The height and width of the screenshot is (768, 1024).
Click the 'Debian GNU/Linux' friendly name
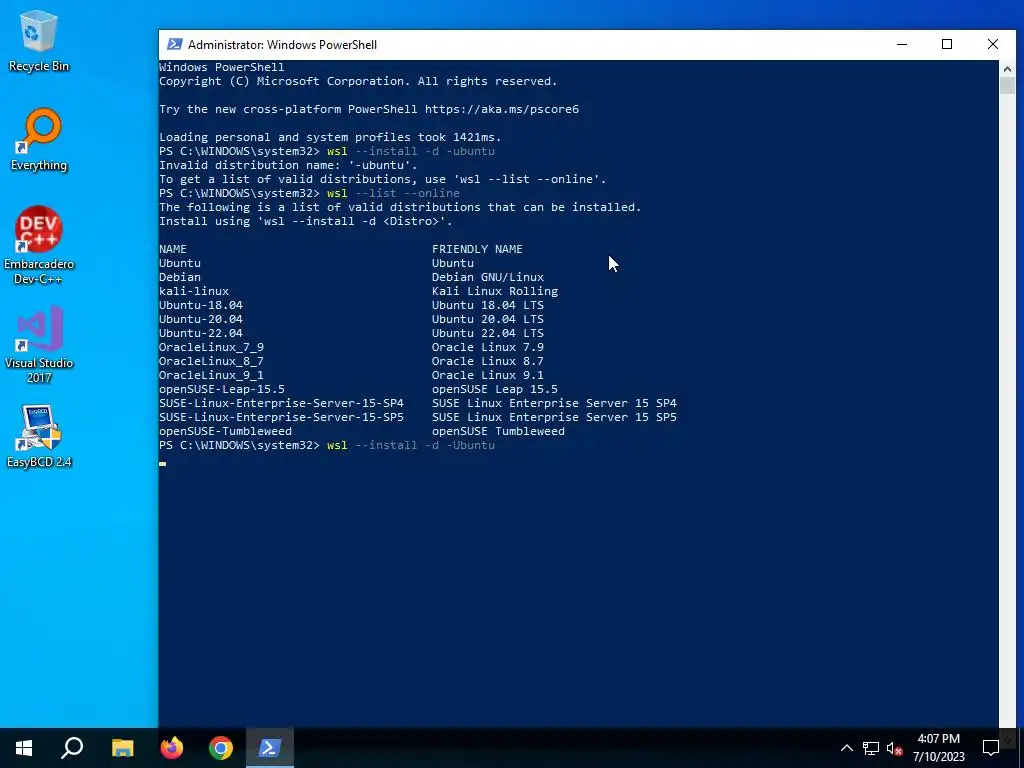(x=487, y=277)
